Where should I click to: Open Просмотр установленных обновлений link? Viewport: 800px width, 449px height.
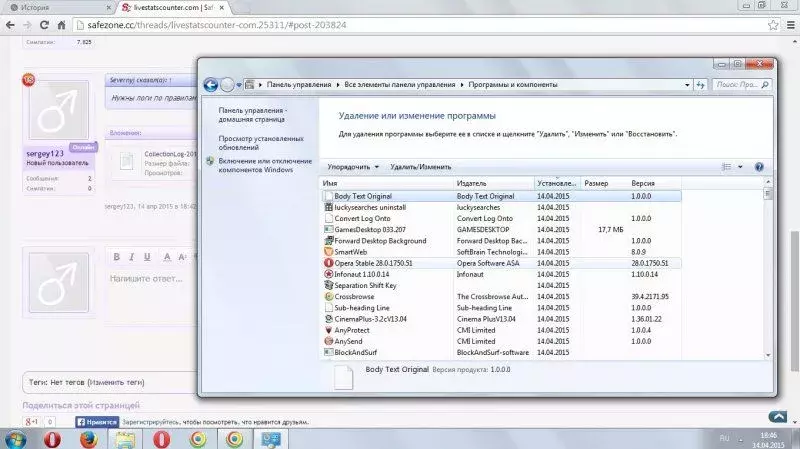tap(261, 143)
